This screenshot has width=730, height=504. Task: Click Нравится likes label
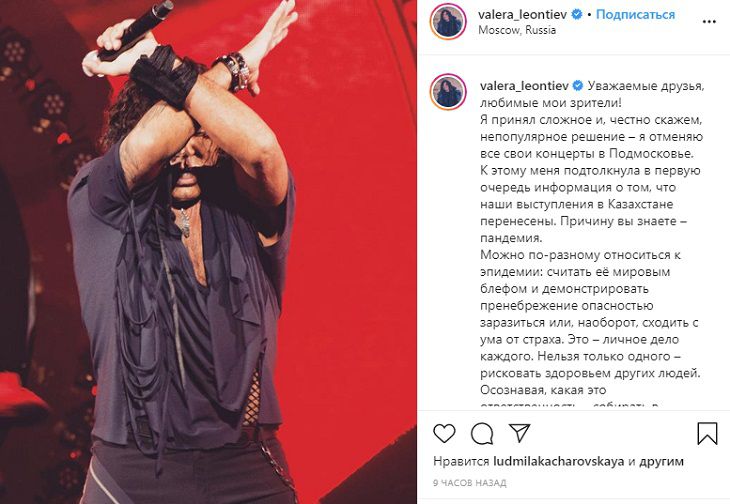pos(460,462)
